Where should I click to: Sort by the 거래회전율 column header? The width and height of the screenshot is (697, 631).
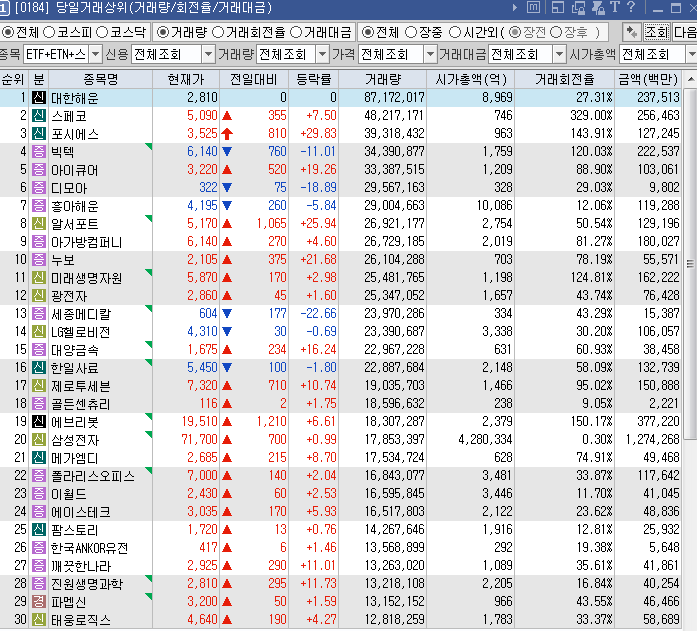point(565,80)
